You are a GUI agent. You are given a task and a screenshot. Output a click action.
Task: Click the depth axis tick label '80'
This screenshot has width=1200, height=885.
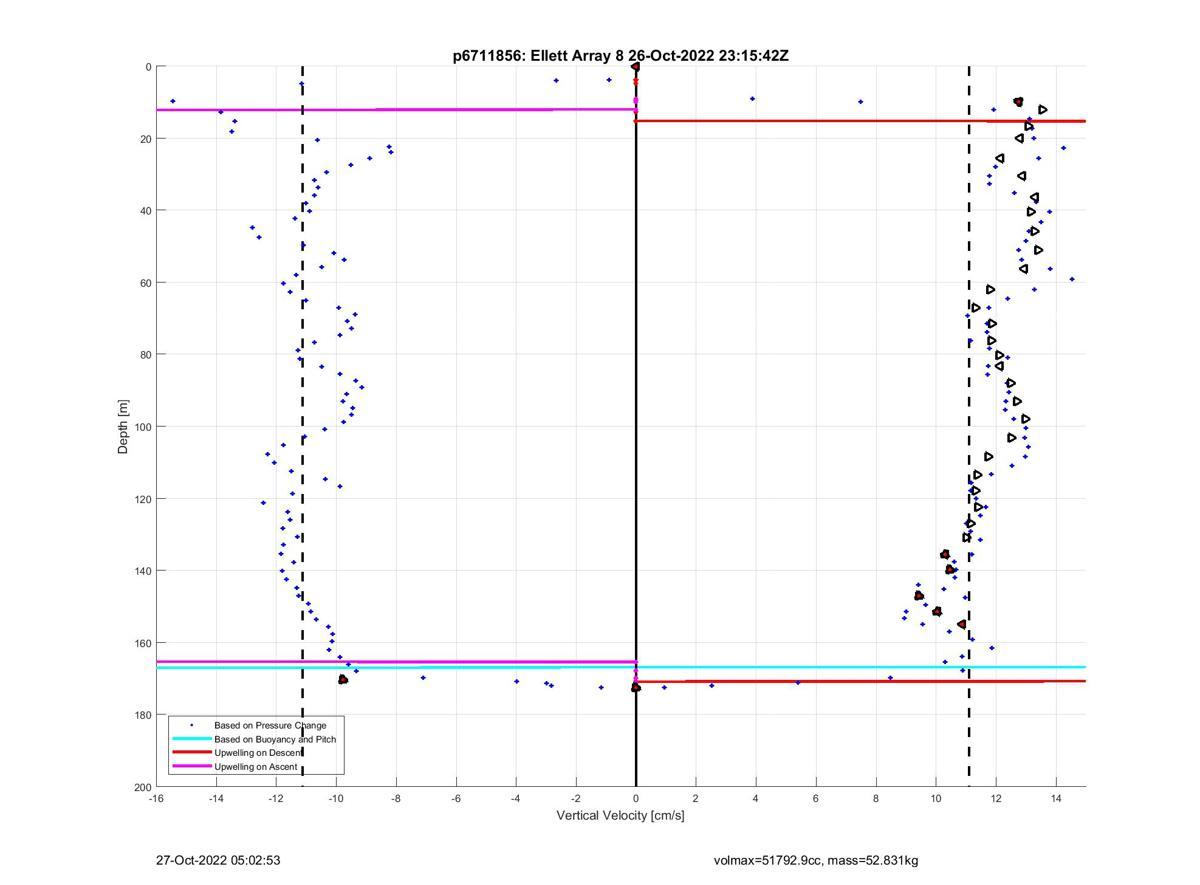pyautogui.click(x=145, y=355)
